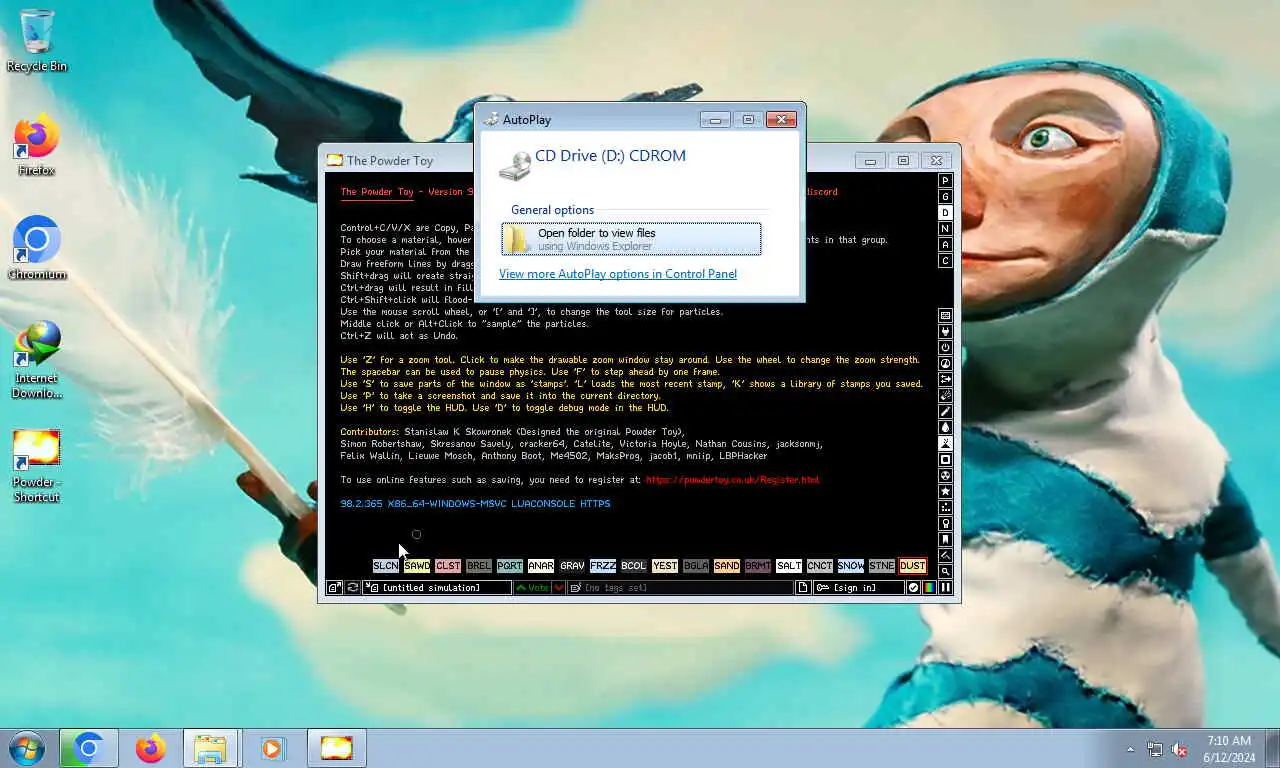Toggle the pause simulation button

pos(945,588)
